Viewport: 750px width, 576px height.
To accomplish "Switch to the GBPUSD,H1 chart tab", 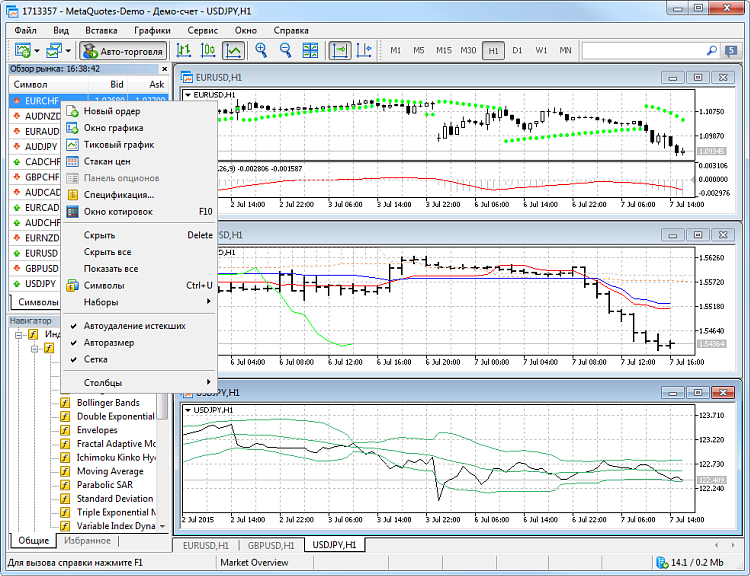I will pyautogui.click(x=270, y=545).
